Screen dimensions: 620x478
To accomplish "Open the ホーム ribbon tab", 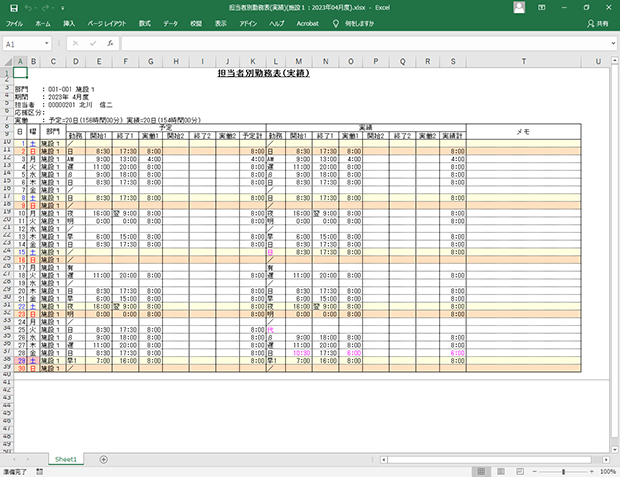I will 43,22.
